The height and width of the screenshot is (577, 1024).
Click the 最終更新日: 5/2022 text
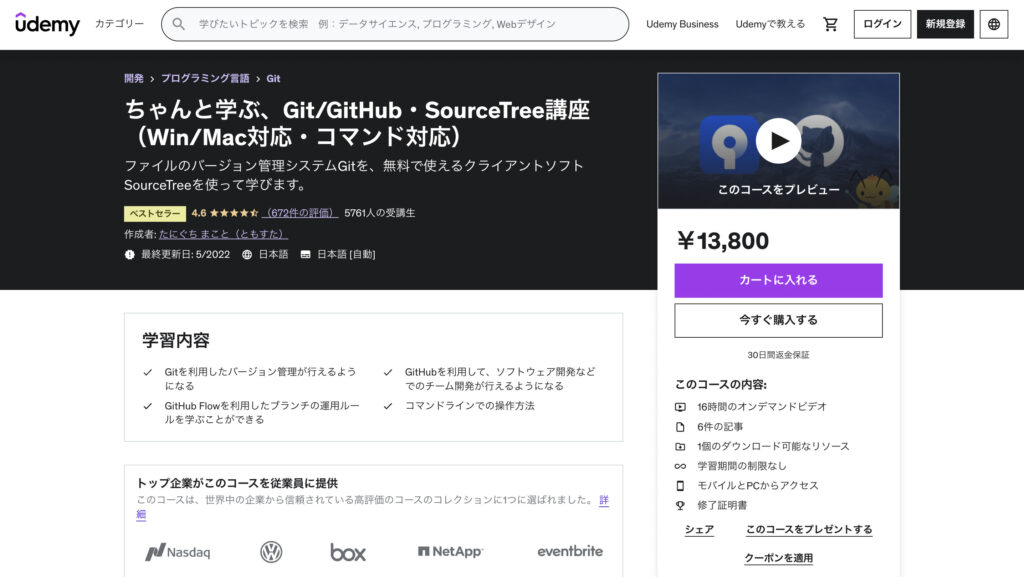185,255
